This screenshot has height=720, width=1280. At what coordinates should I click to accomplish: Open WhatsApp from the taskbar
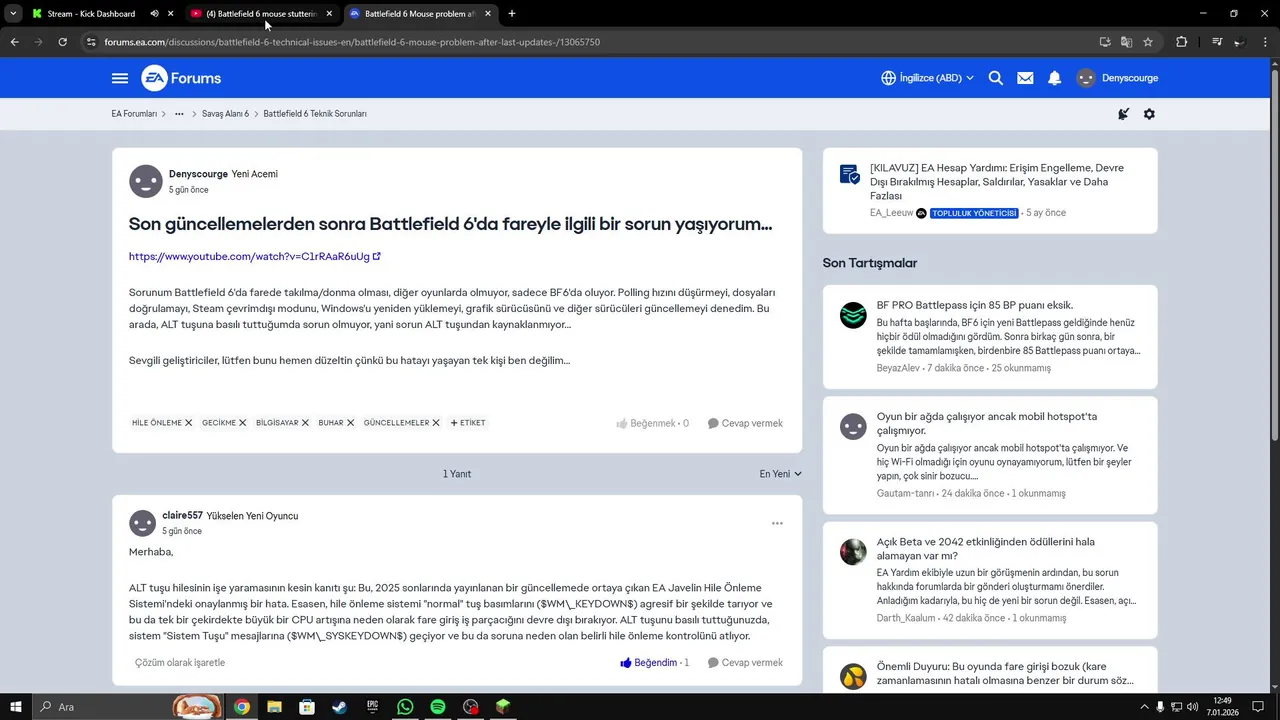click(x=405, y=707)
